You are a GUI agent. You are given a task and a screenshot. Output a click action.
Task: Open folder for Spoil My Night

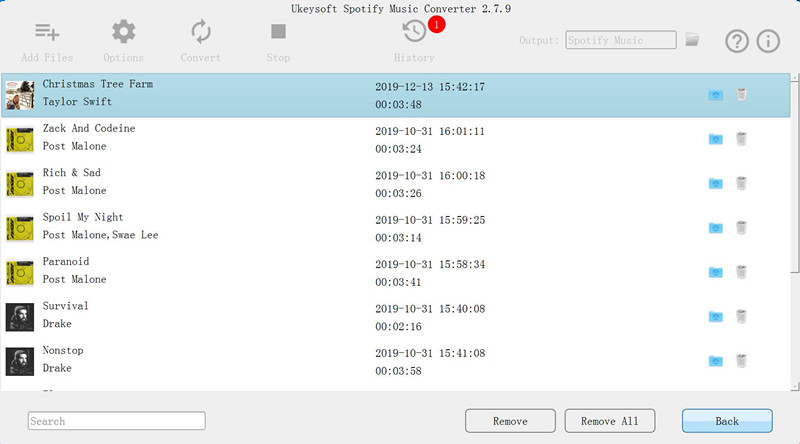(x=715, y=228)
